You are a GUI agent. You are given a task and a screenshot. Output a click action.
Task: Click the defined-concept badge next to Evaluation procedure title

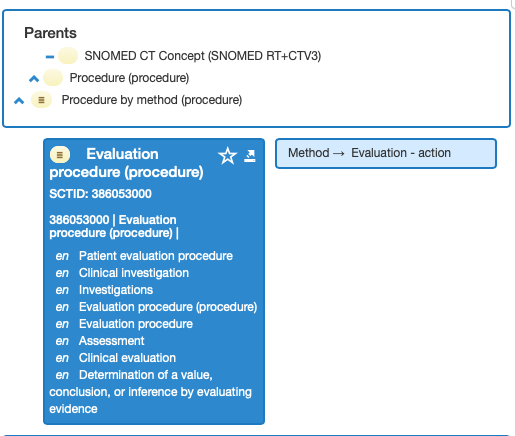(x=60, y=155)
